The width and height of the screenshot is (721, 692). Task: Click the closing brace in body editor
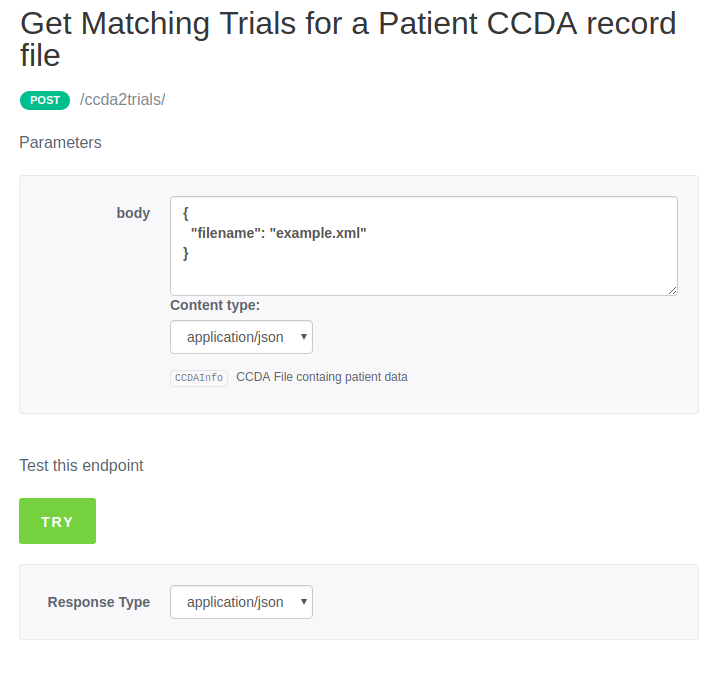tap(186, 253)
